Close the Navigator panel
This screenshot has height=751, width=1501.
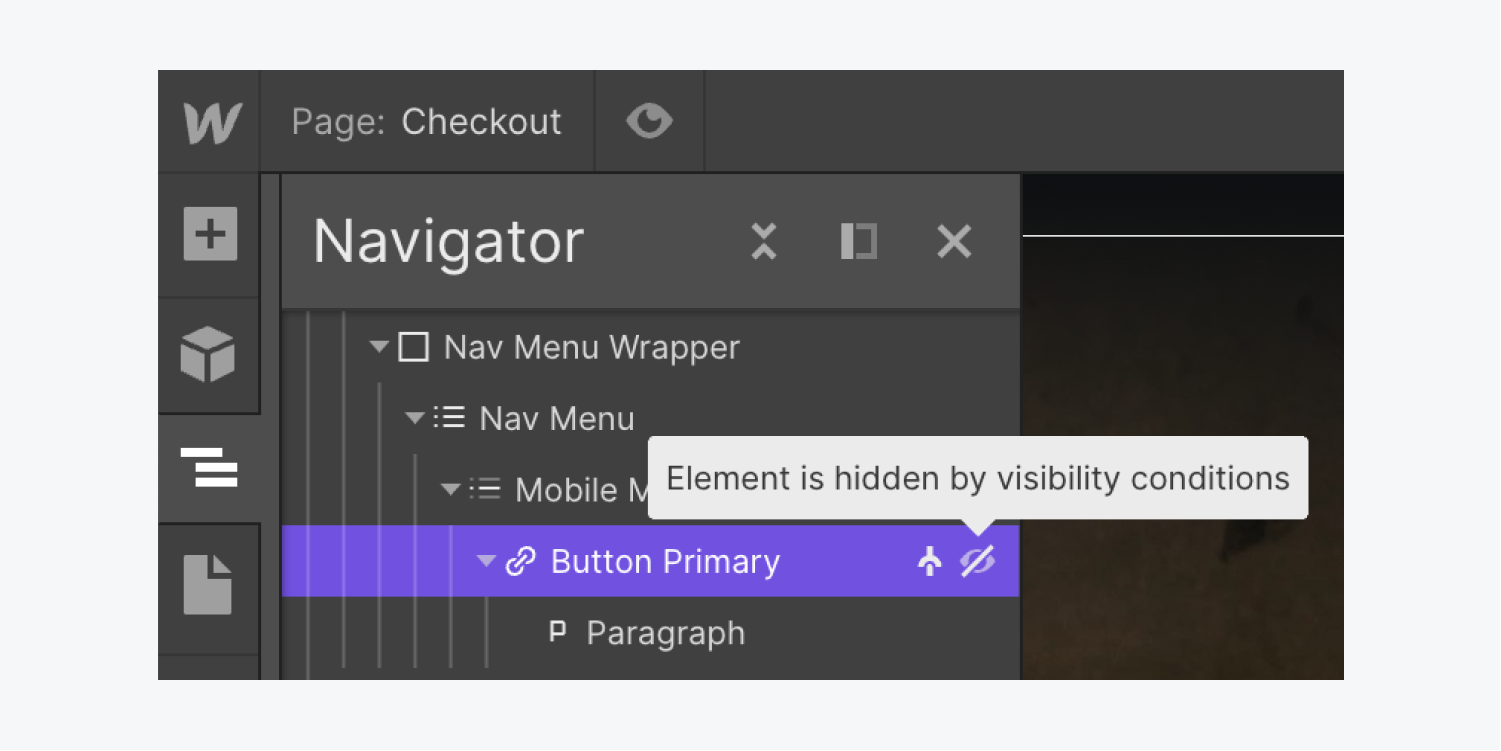point(954,241)
